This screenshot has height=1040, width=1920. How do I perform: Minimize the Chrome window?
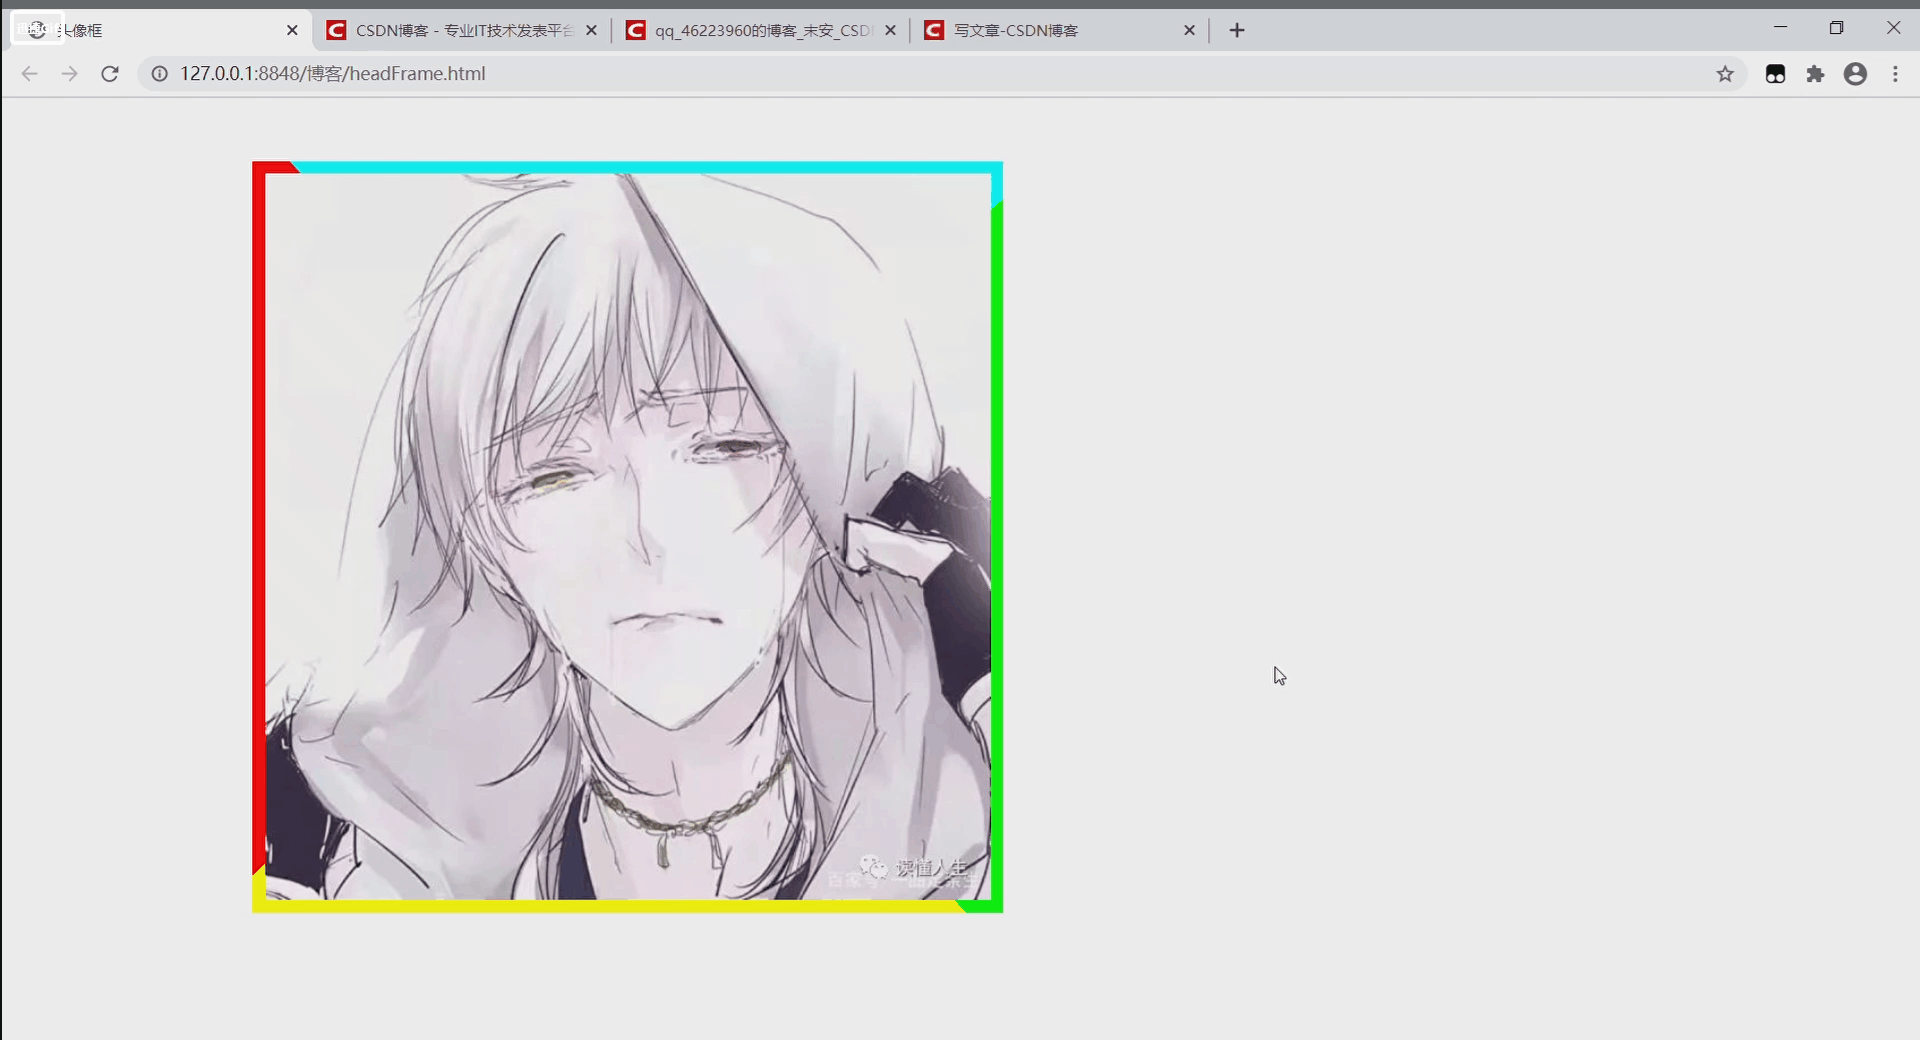1780,28
